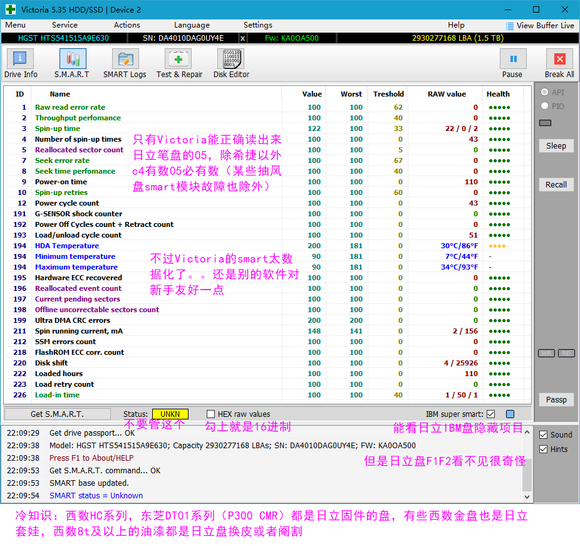Click the x beside serial number
This screenshot has height=546, width=580.
click(x=242, y=38)
